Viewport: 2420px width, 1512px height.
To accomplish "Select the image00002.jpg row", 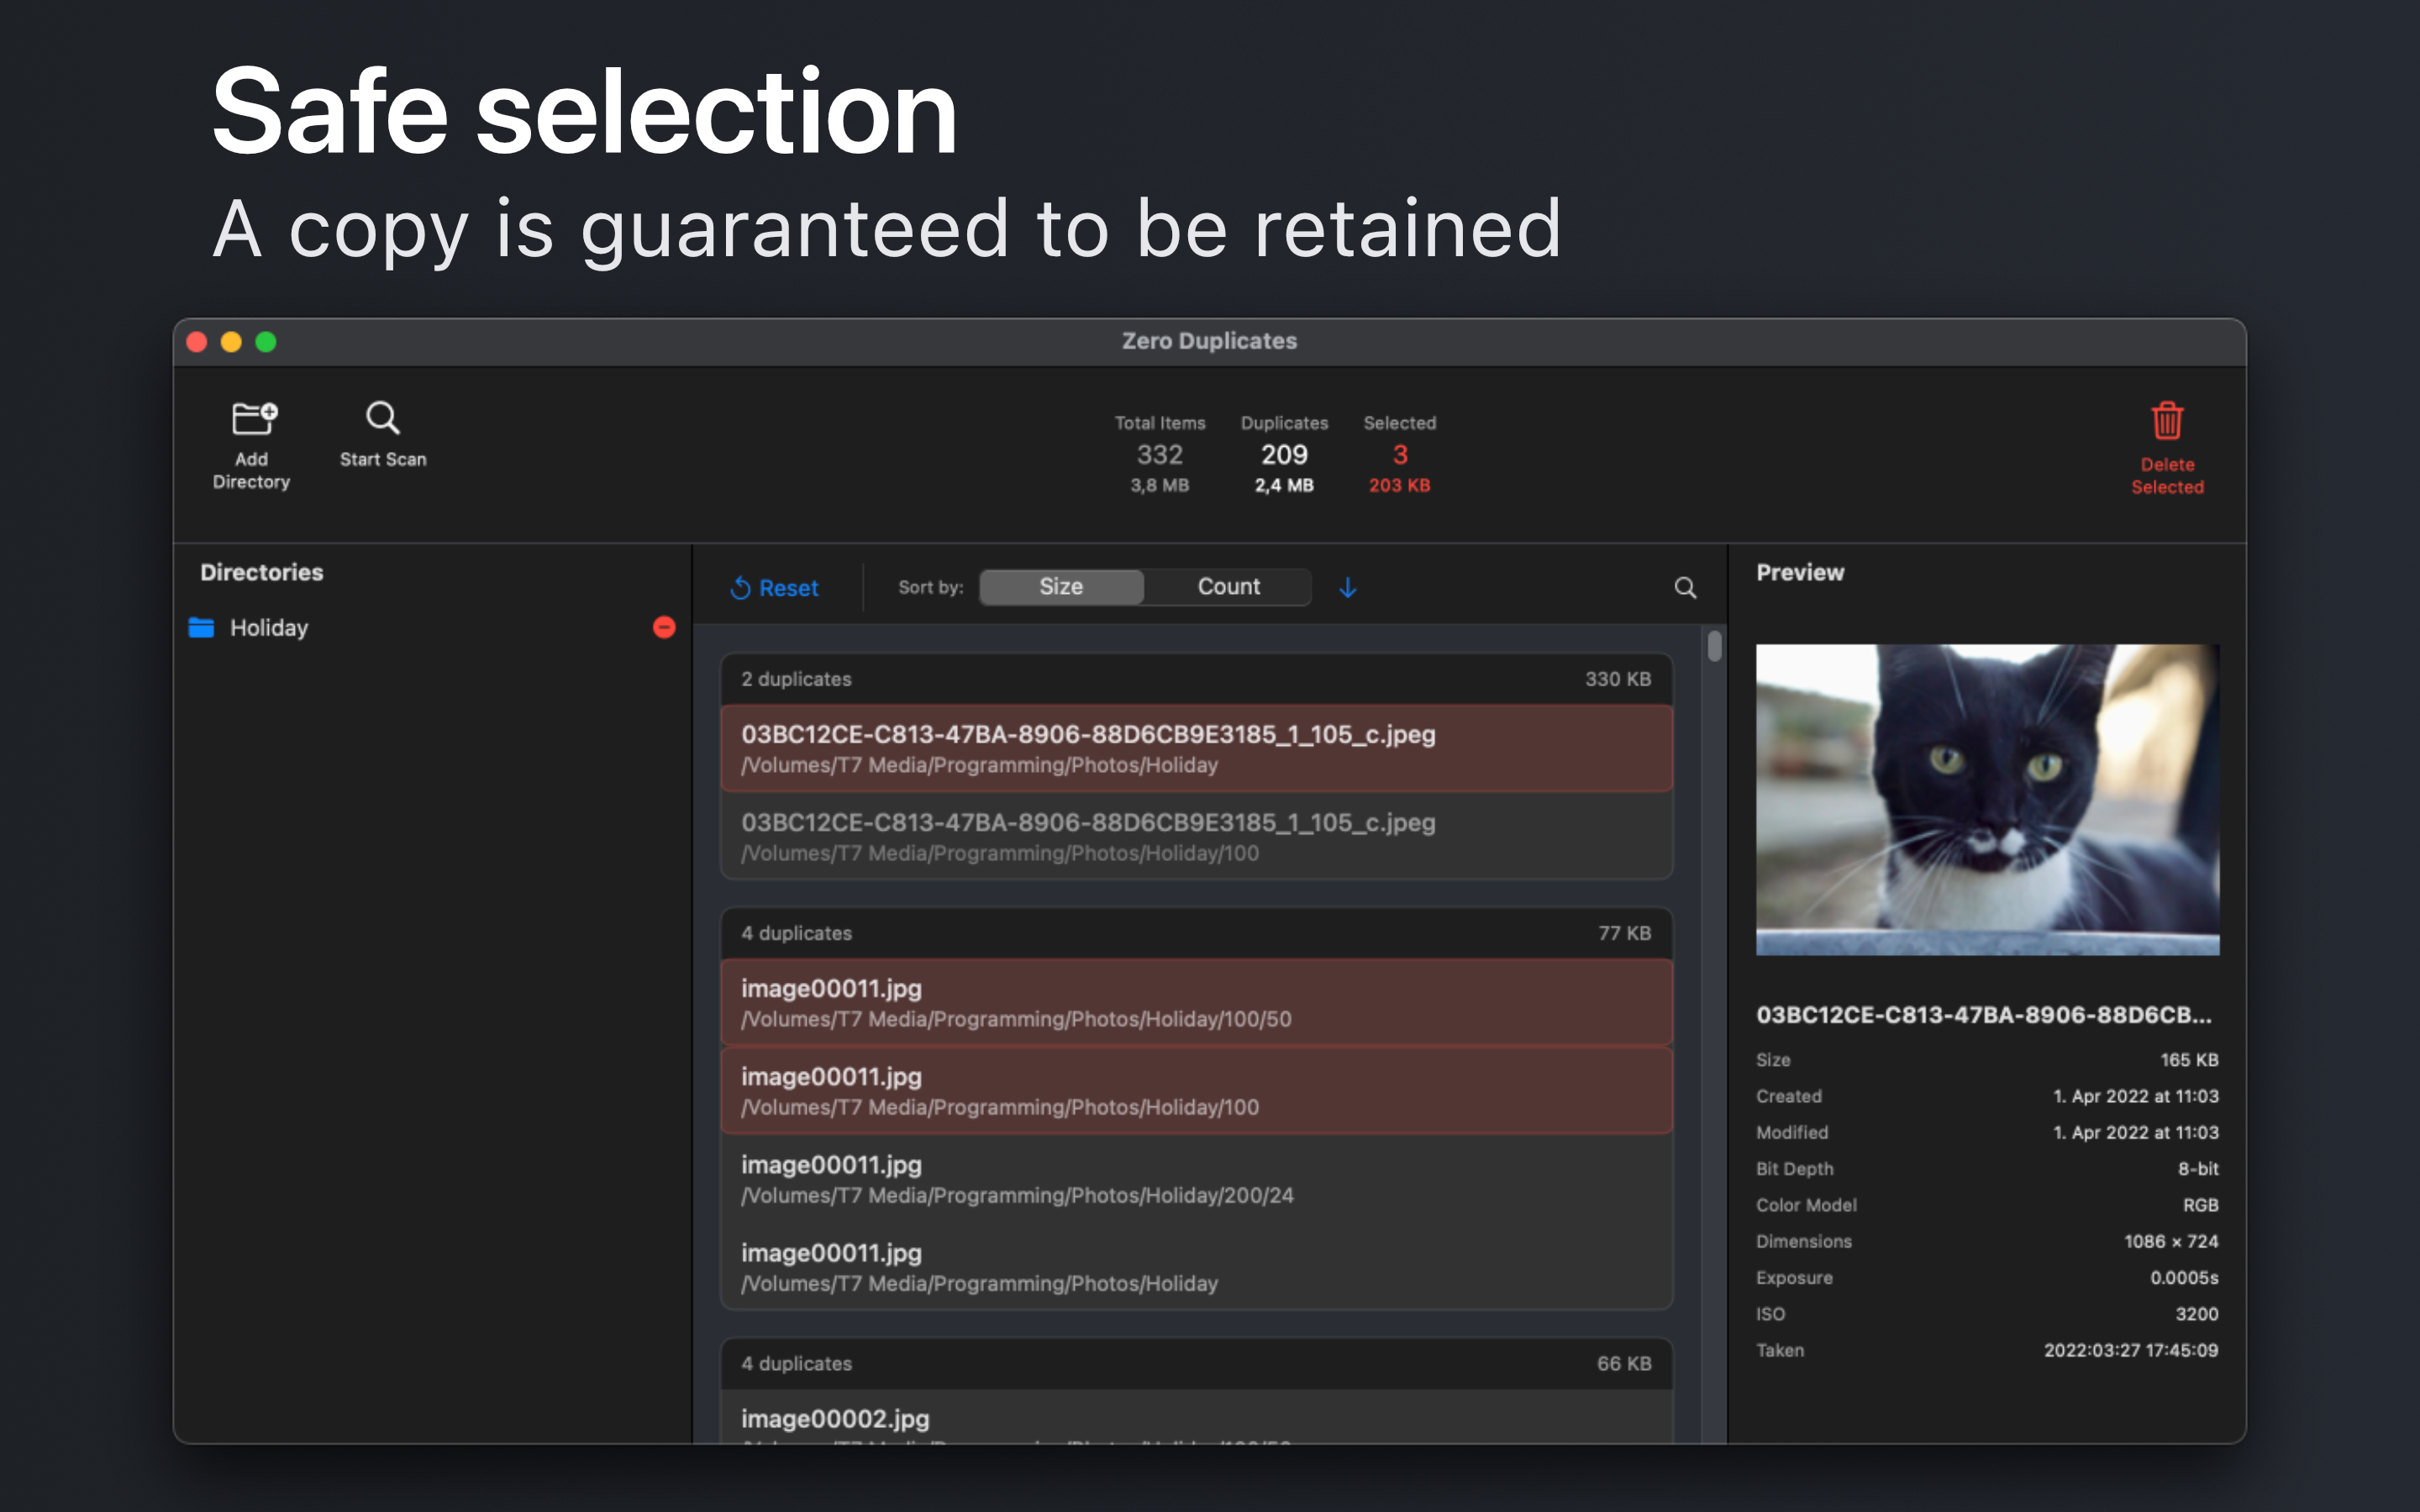I will tap(1196, 1417).
